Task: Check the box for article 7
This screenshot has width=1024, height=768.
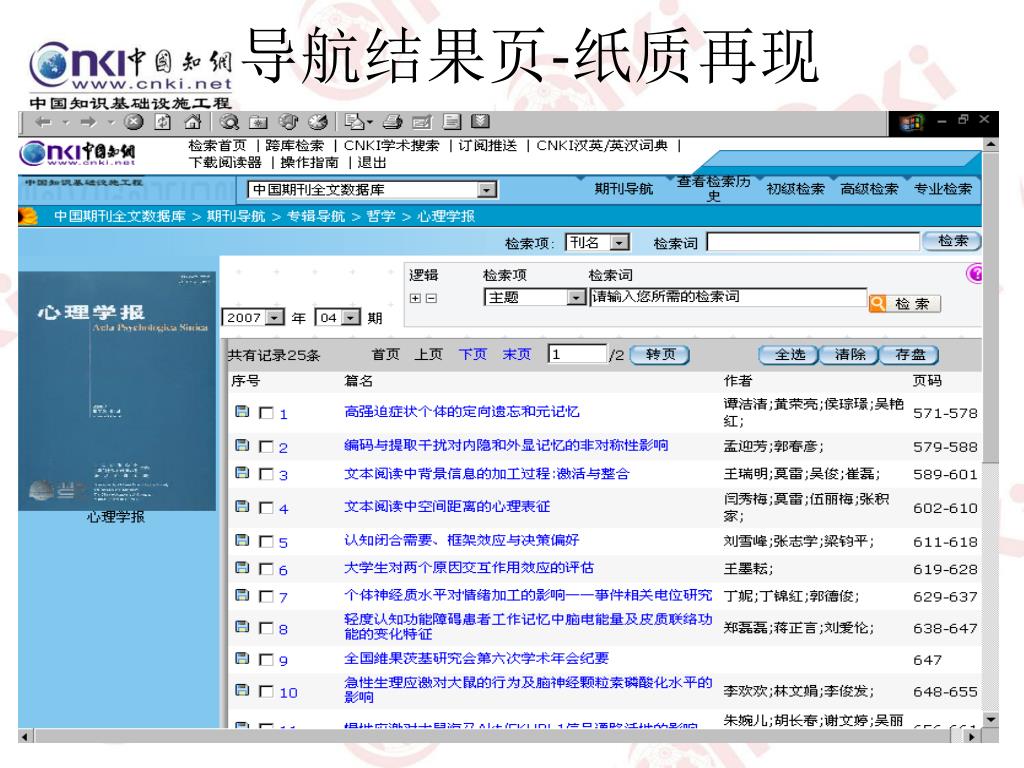Action: [266, 596]
